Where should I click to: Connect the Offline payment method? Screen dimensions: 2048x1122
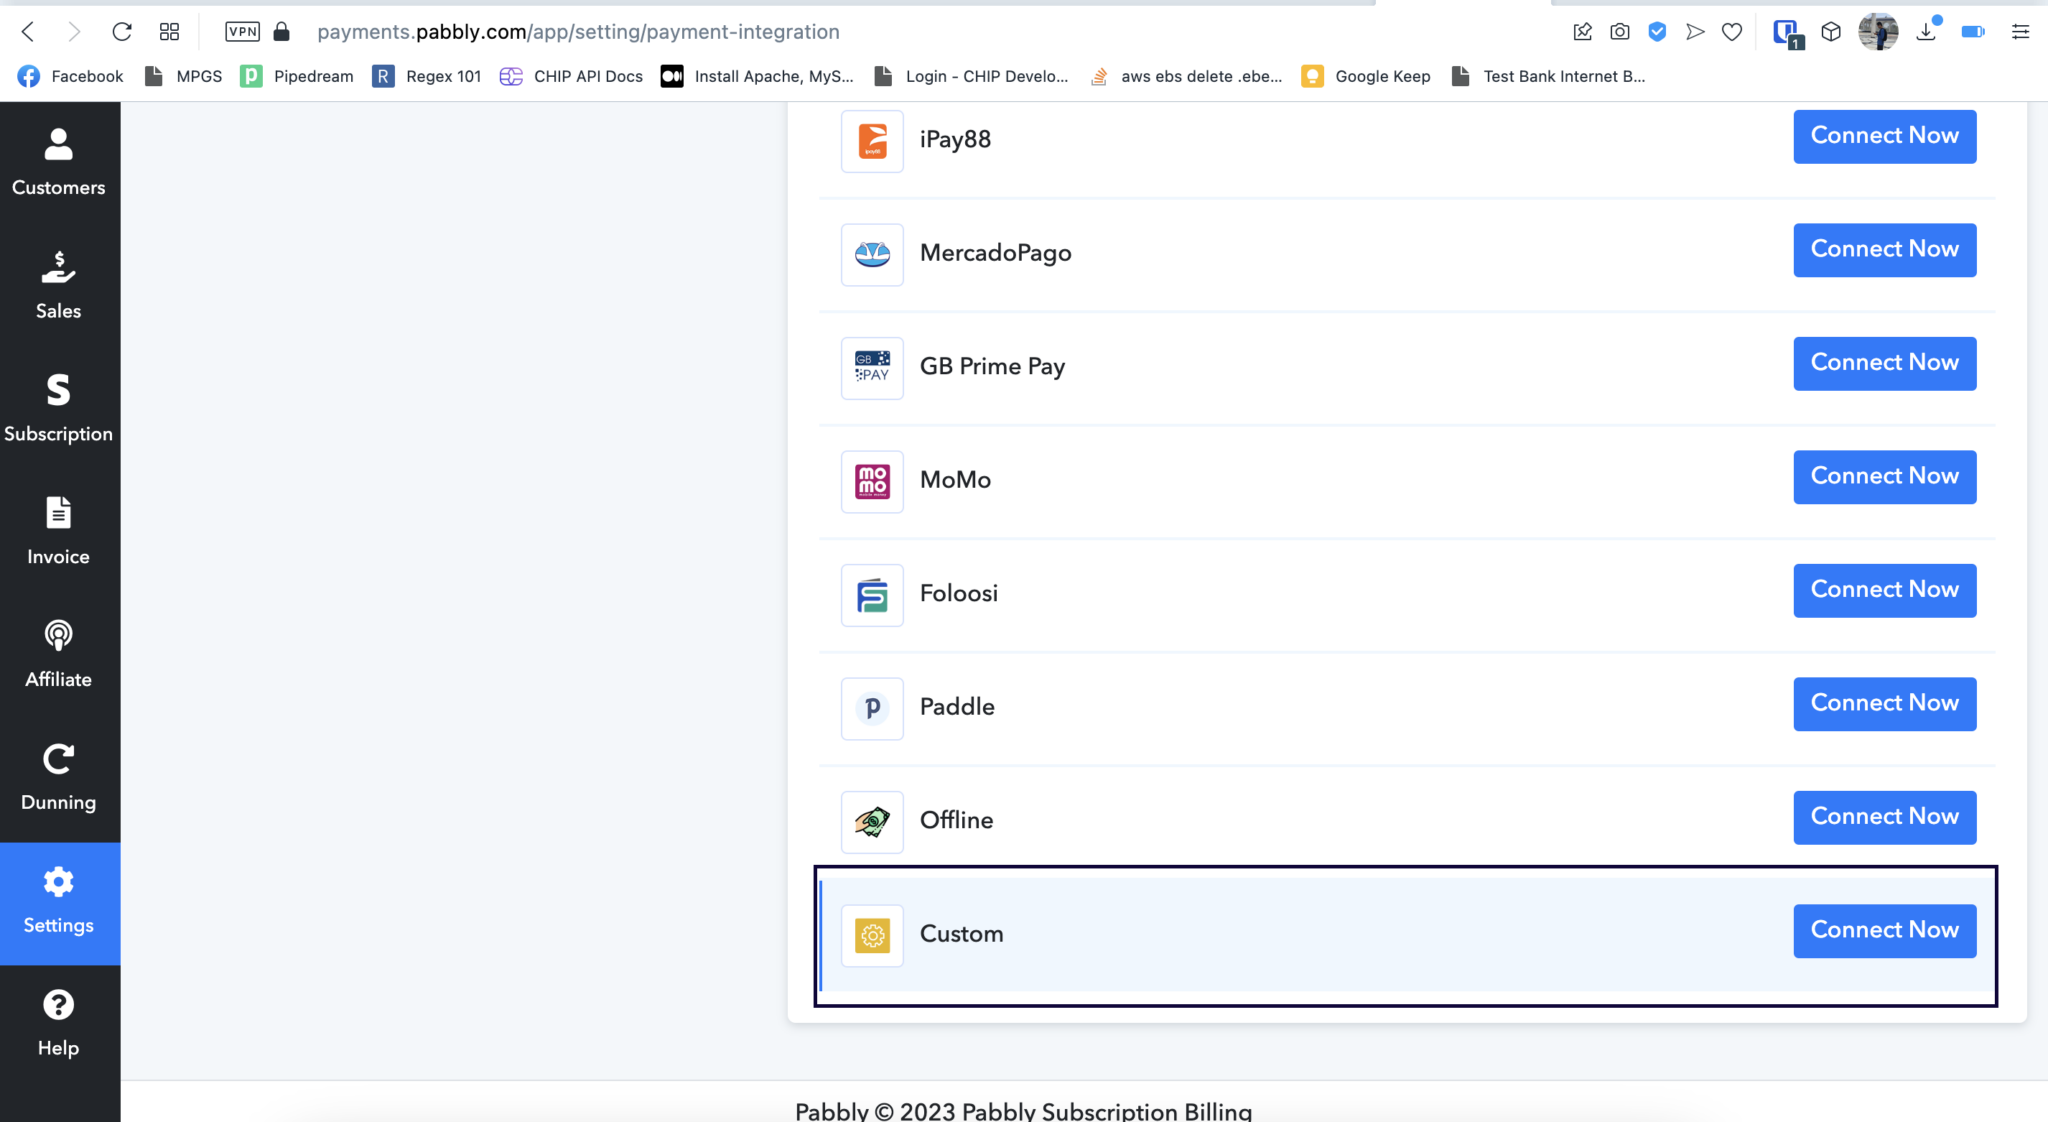1883,817
